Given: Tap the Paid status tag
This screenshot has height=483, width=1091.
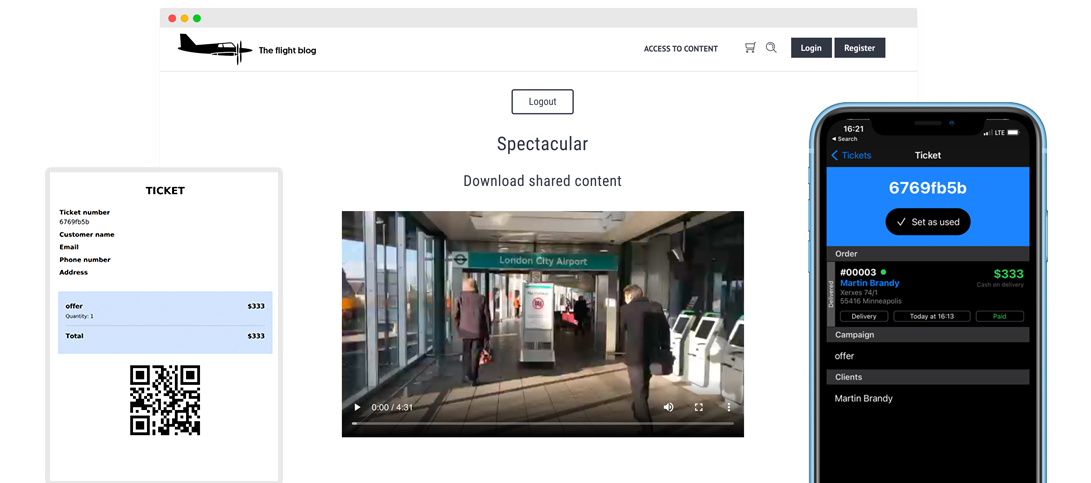Looking at the screenshot, I should coord(1000,316).
